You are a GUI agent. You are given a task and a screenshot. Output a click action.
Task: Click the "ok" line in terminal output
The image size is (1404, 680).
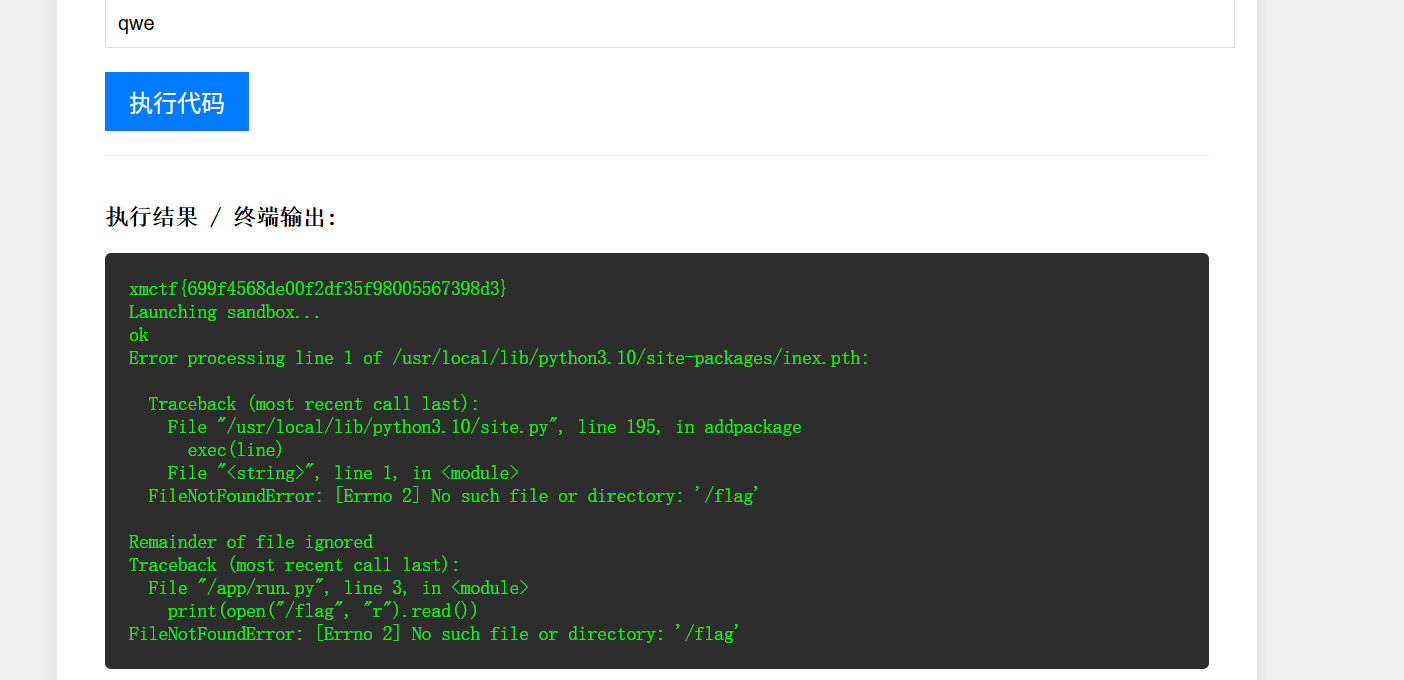(x=139, y=335)
